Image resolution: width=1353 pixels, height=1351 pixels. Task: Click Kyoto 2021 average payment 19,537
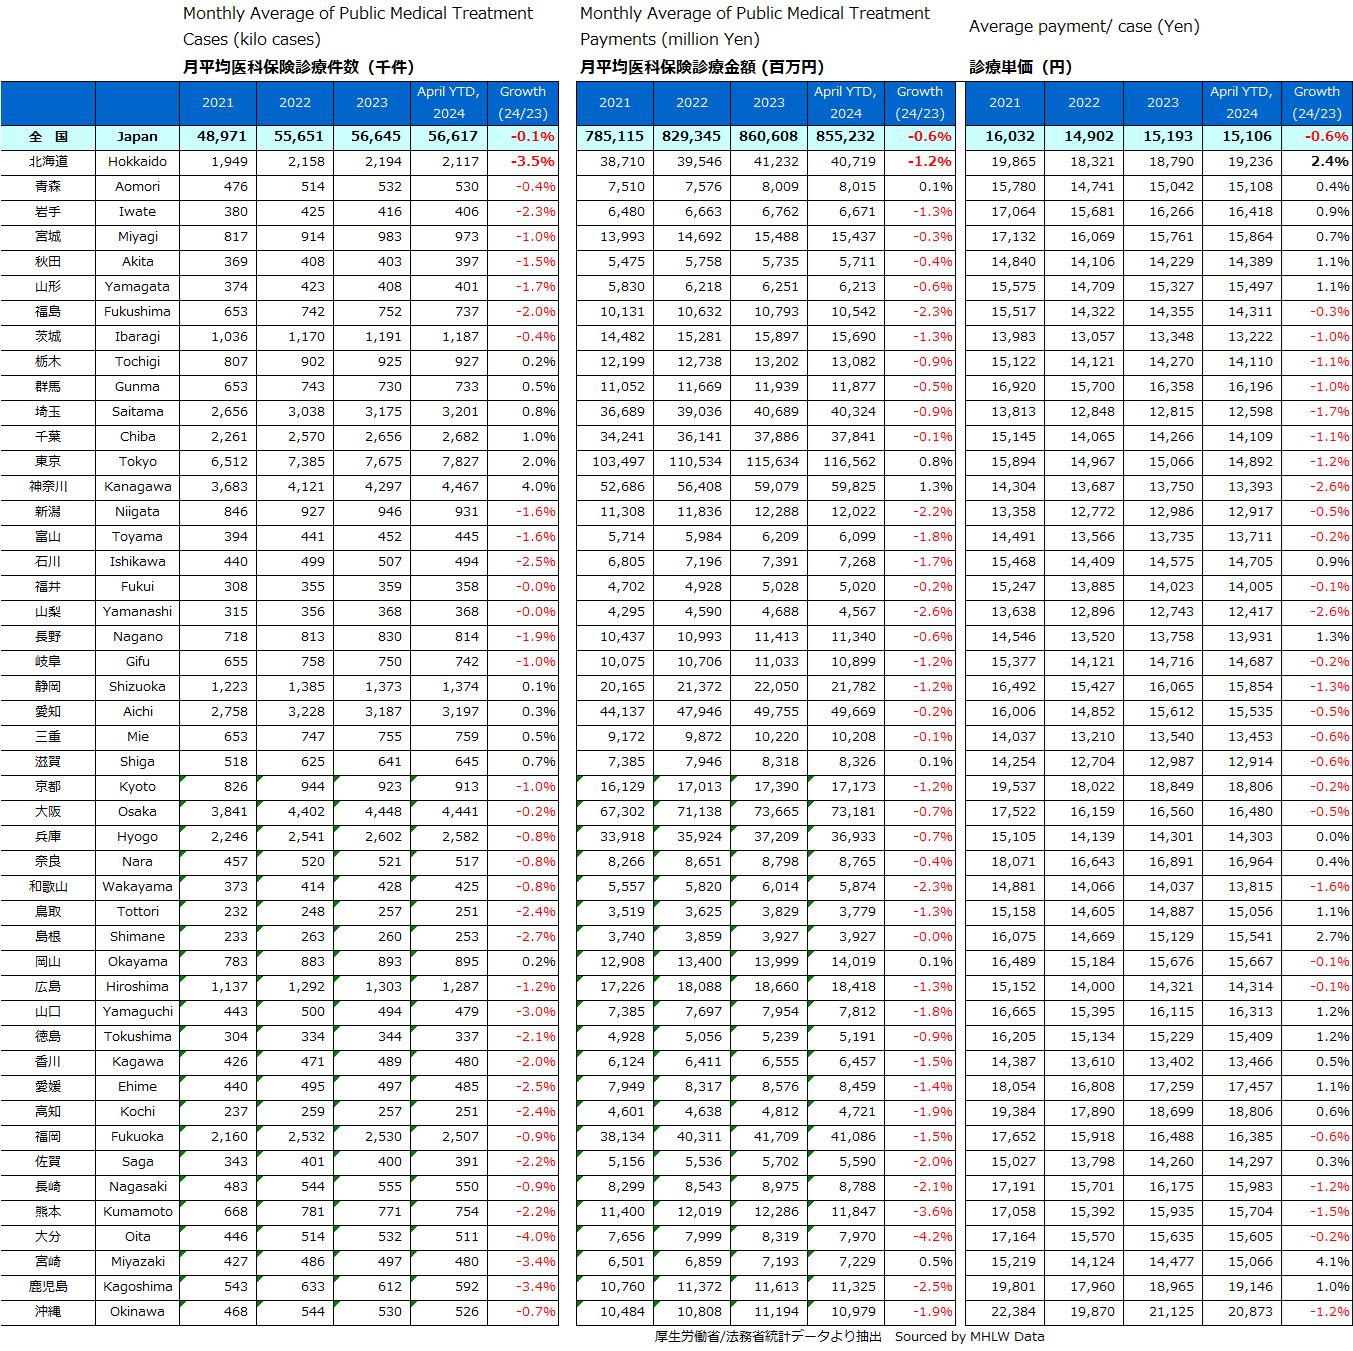coord(1005,787)
